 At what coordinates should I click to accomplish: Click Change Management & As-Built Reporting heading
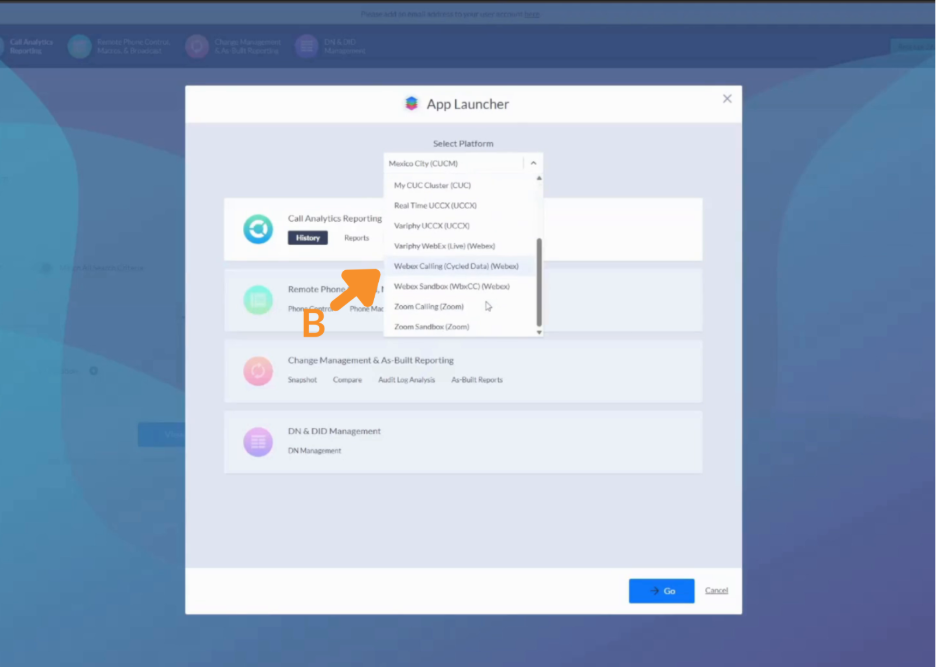click(x=371, y=360)
